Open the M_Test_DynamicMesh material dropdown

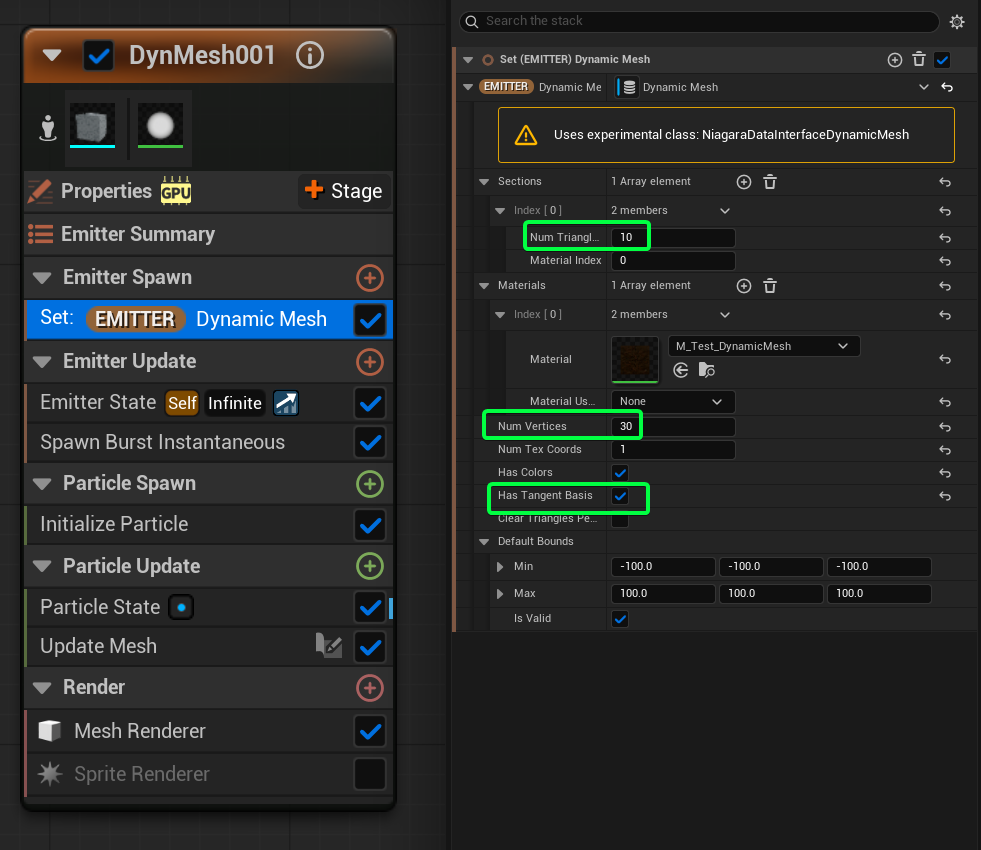pos(764,346)
